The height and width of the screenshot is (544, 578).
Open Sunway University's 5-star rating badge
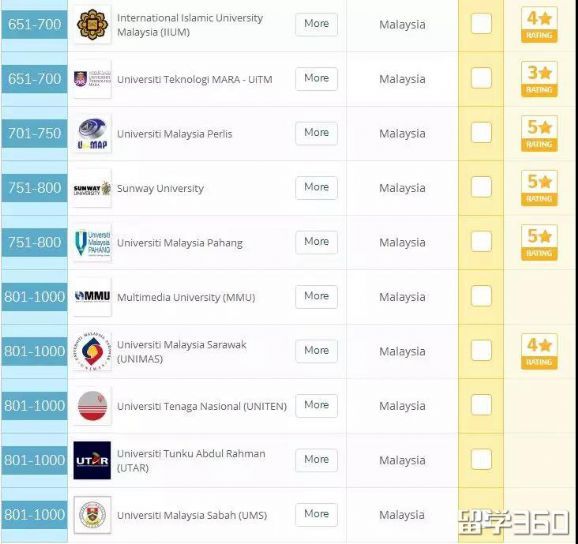click(x=539, y=188)
